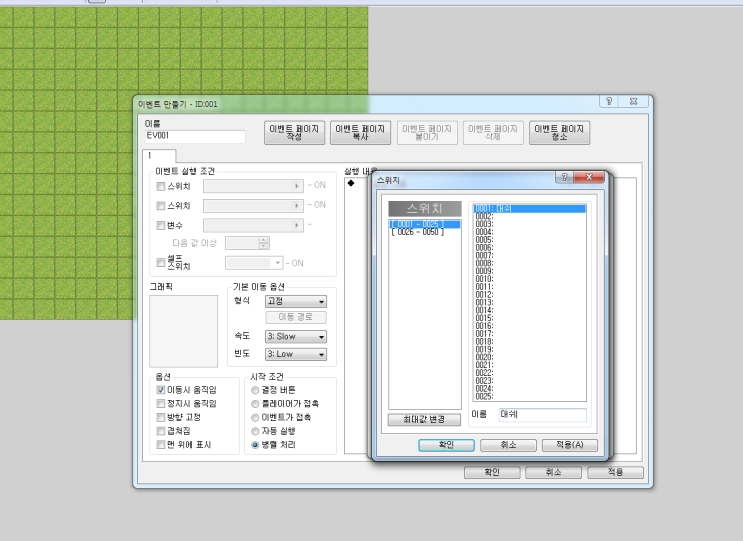This screenshot has width=743, height=541.
Task: Select switch entry 0001: 대쉬
Action: click(530, 208)
